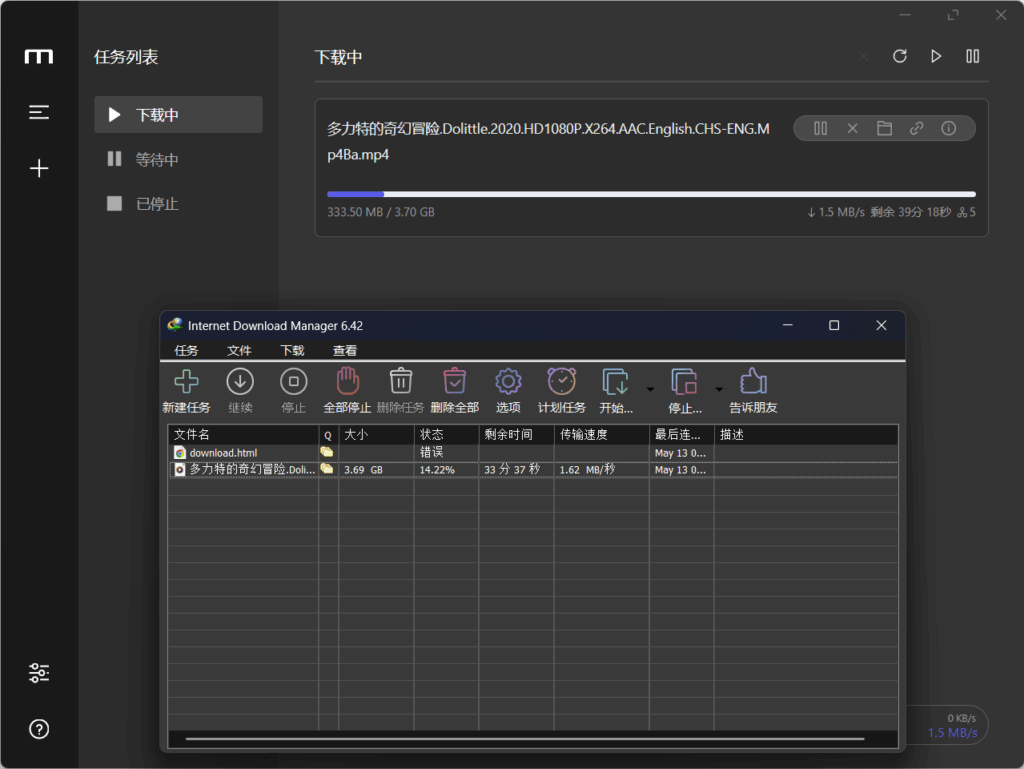Open the download folder icon in task card
This screenshot has width=1024, height=769.
coord(884,128)
